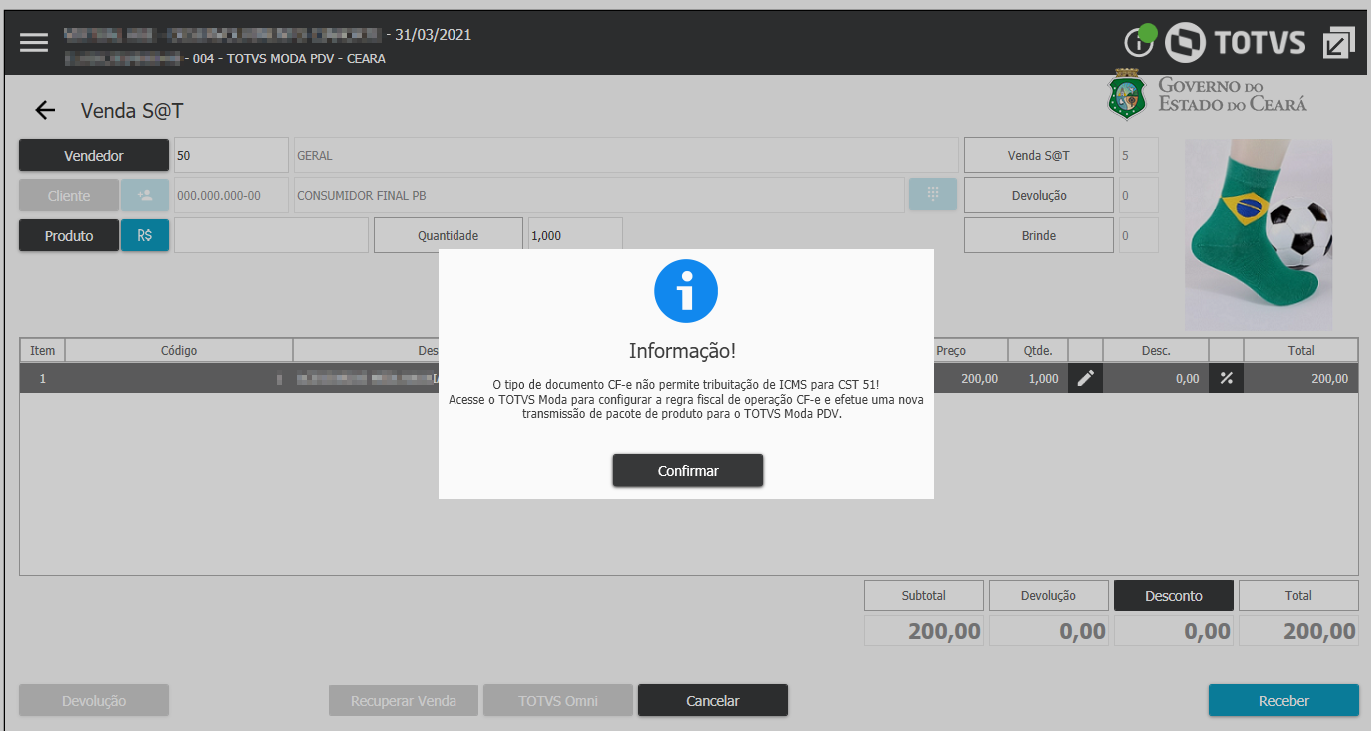Viewport: 1371px width, 731px height.
Task: Click the Total label in the totals area
Action: [1299, 595]
